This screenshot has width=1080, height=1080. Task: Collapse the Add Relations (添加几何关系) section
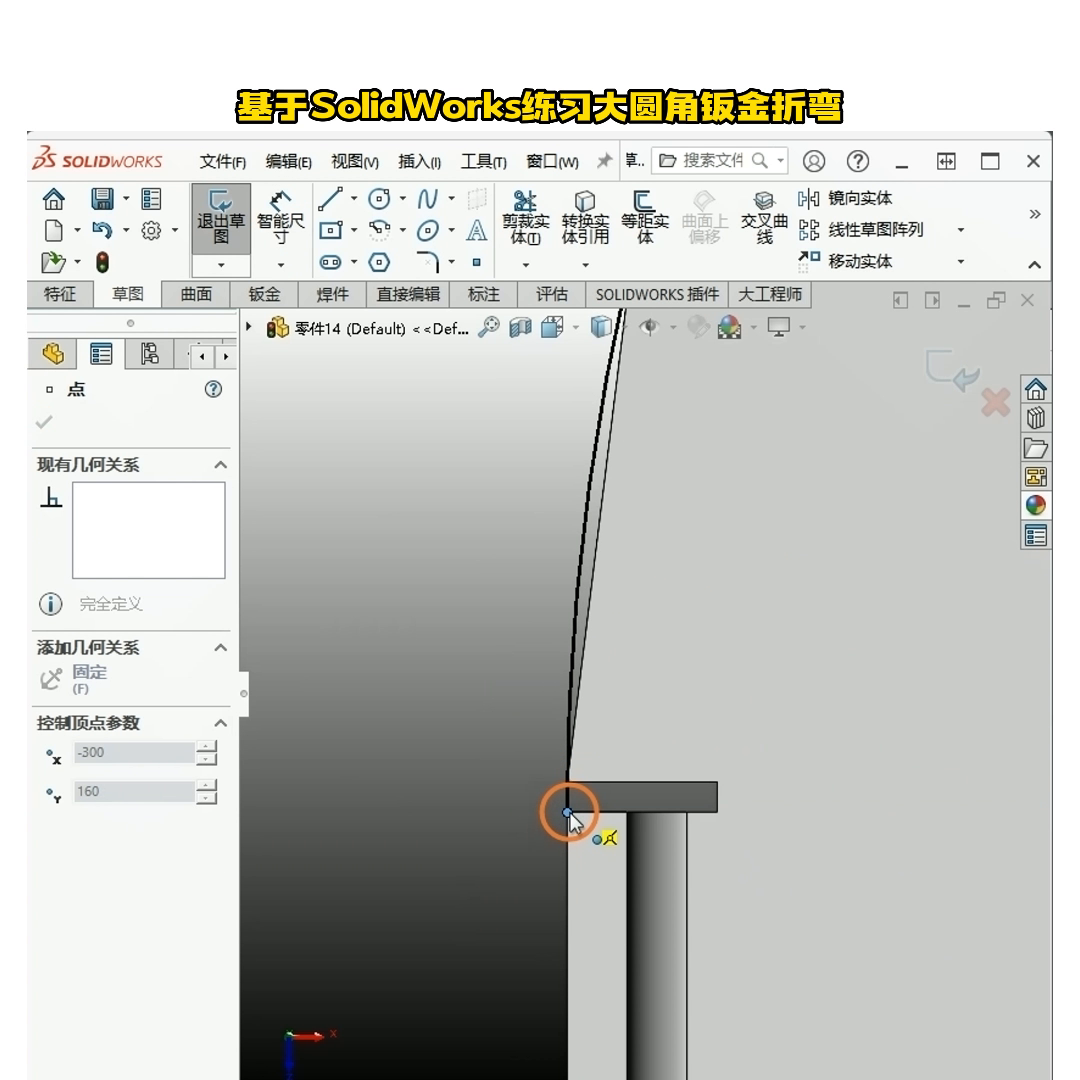point(220,647)
